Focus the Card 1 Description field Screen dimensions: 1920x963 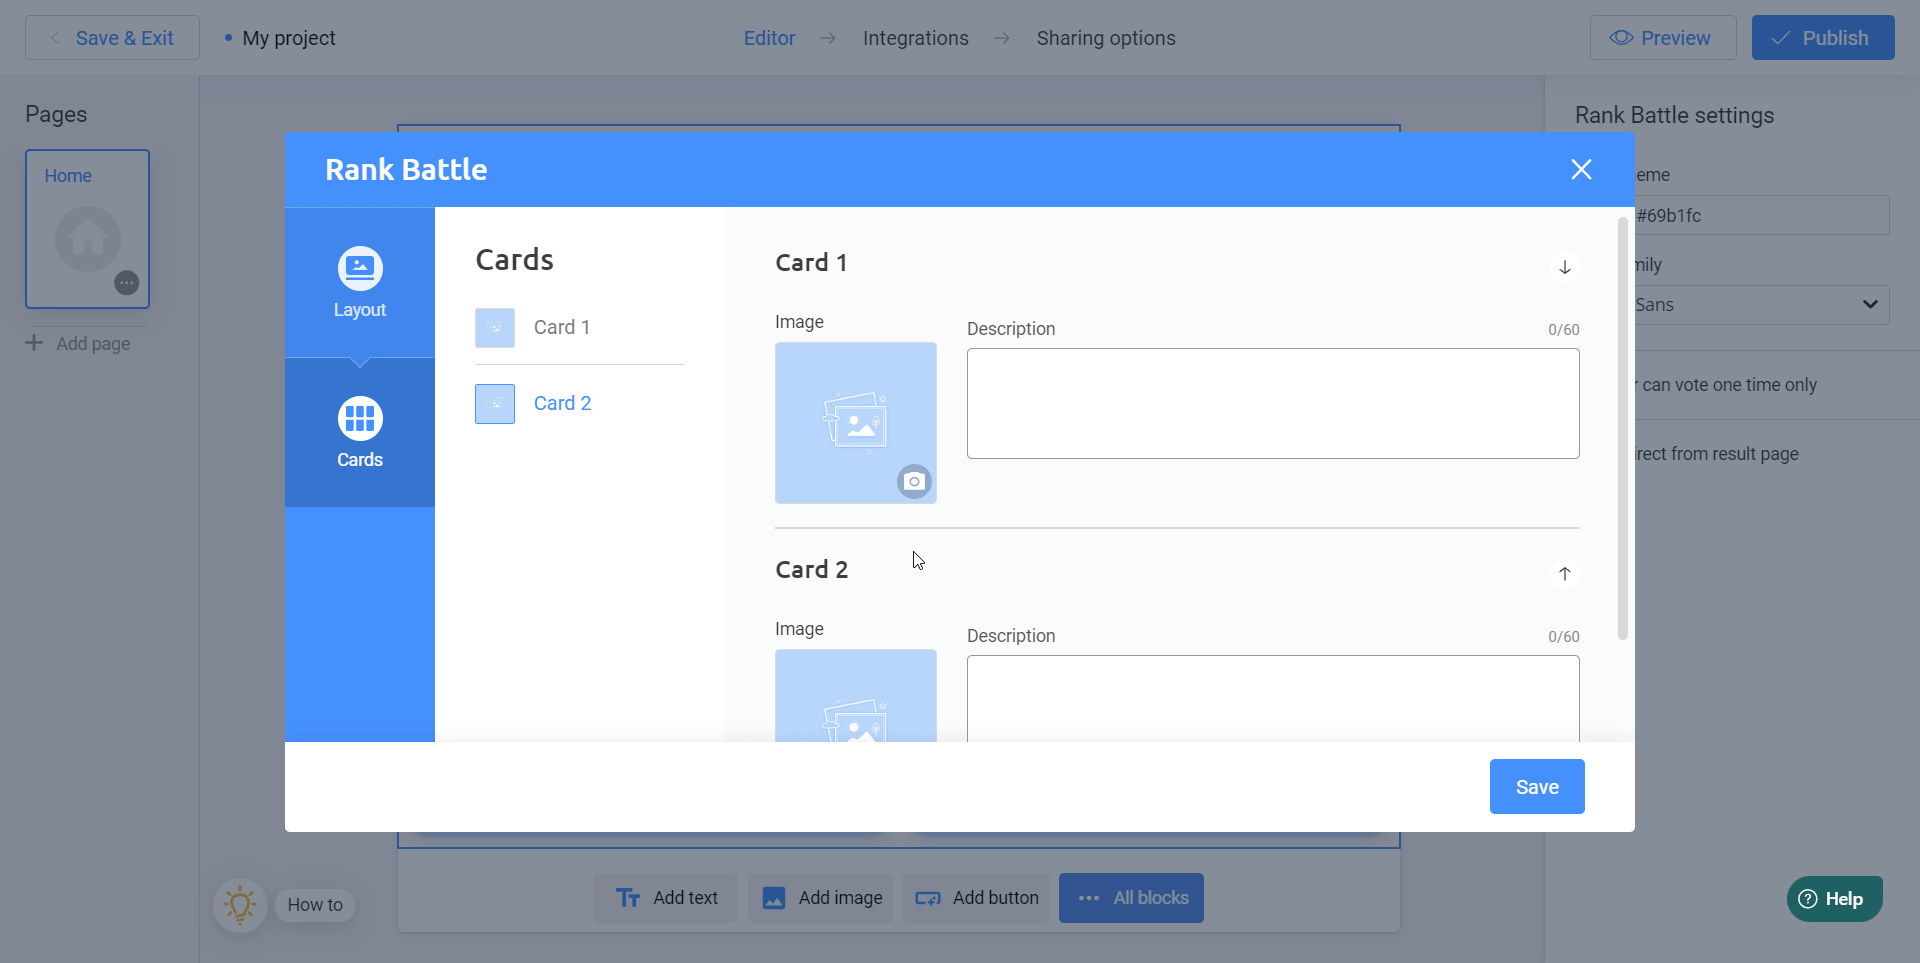pos(1273,403)
